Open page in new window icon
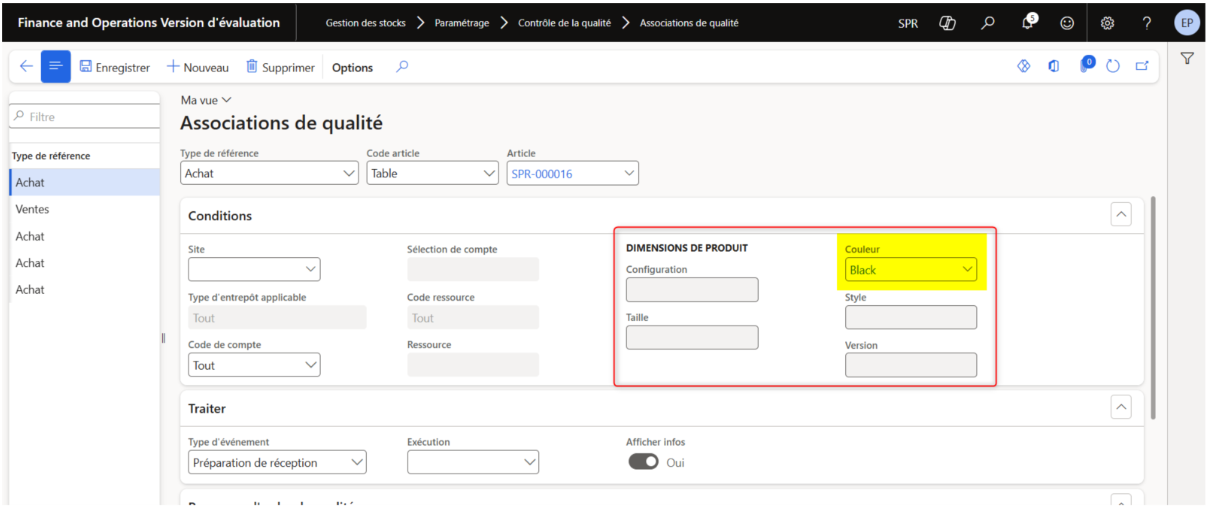Image resolution: width=1207 pixels, height=508 pixels. [1141, 67]
